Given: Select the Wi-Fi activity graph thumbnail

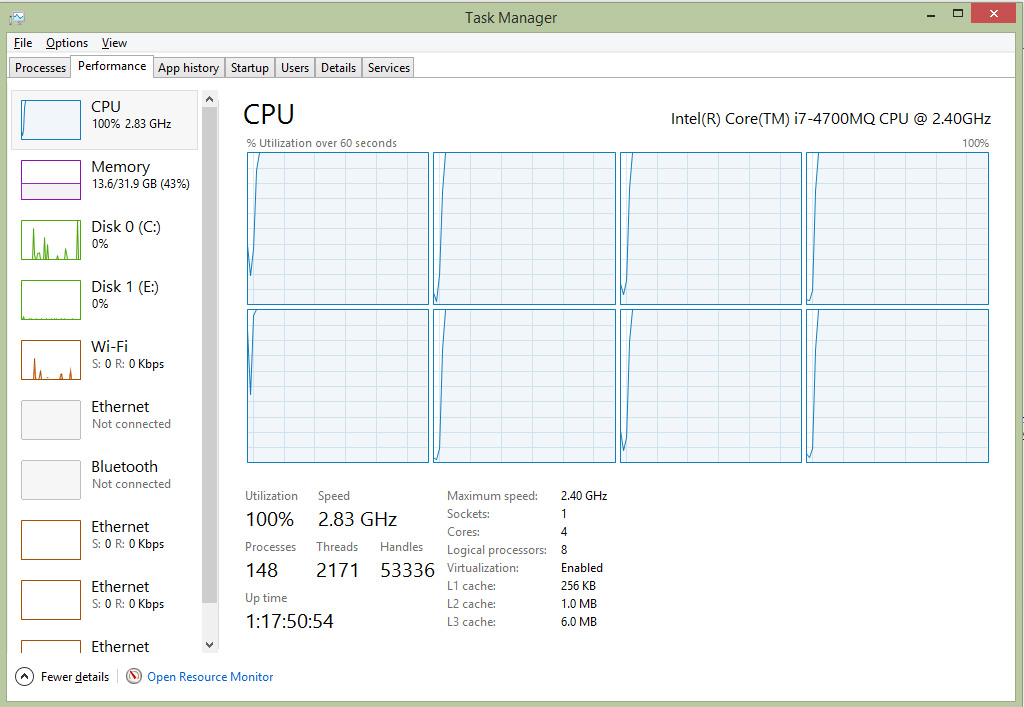Looking at the screenshot, I should pyautogui.click(x=51, y=360).
